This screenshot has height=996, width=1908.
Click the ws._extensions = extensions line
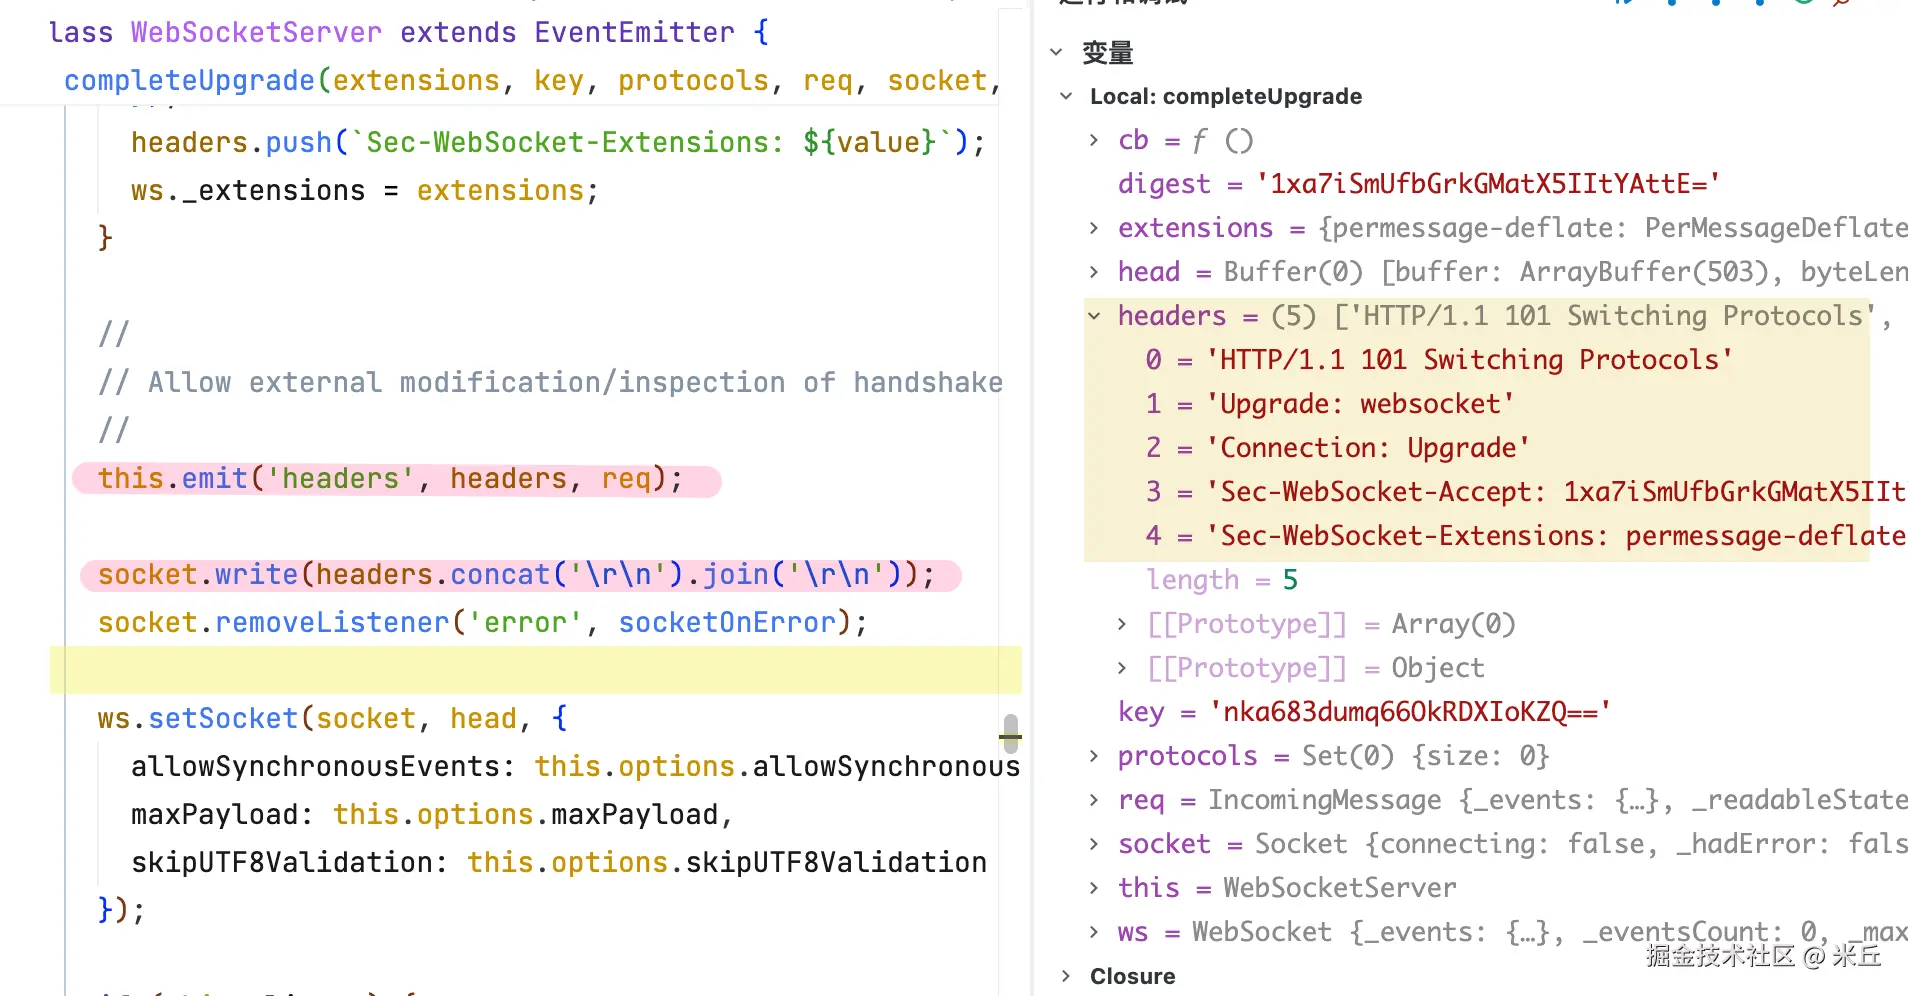tap(365, 191)
